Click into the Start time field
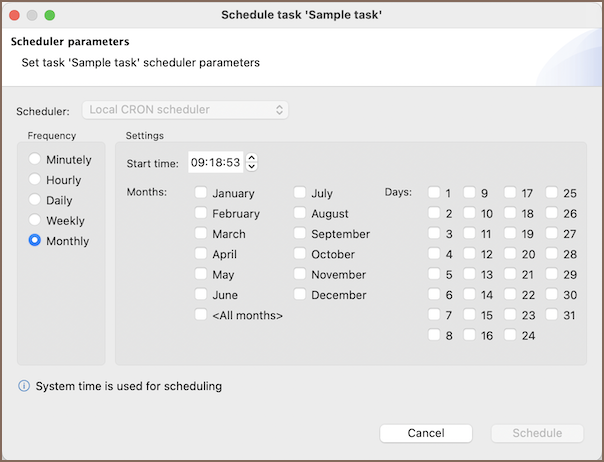The image size is (604, 462). click(215, 162)
